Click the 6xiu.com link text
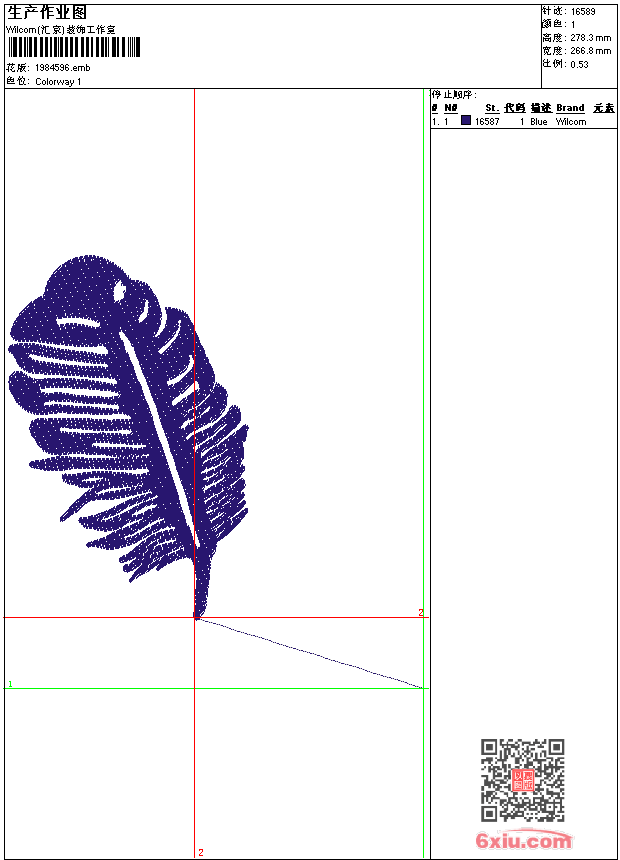Screen dimensions: 620x860 coord(523,840)
